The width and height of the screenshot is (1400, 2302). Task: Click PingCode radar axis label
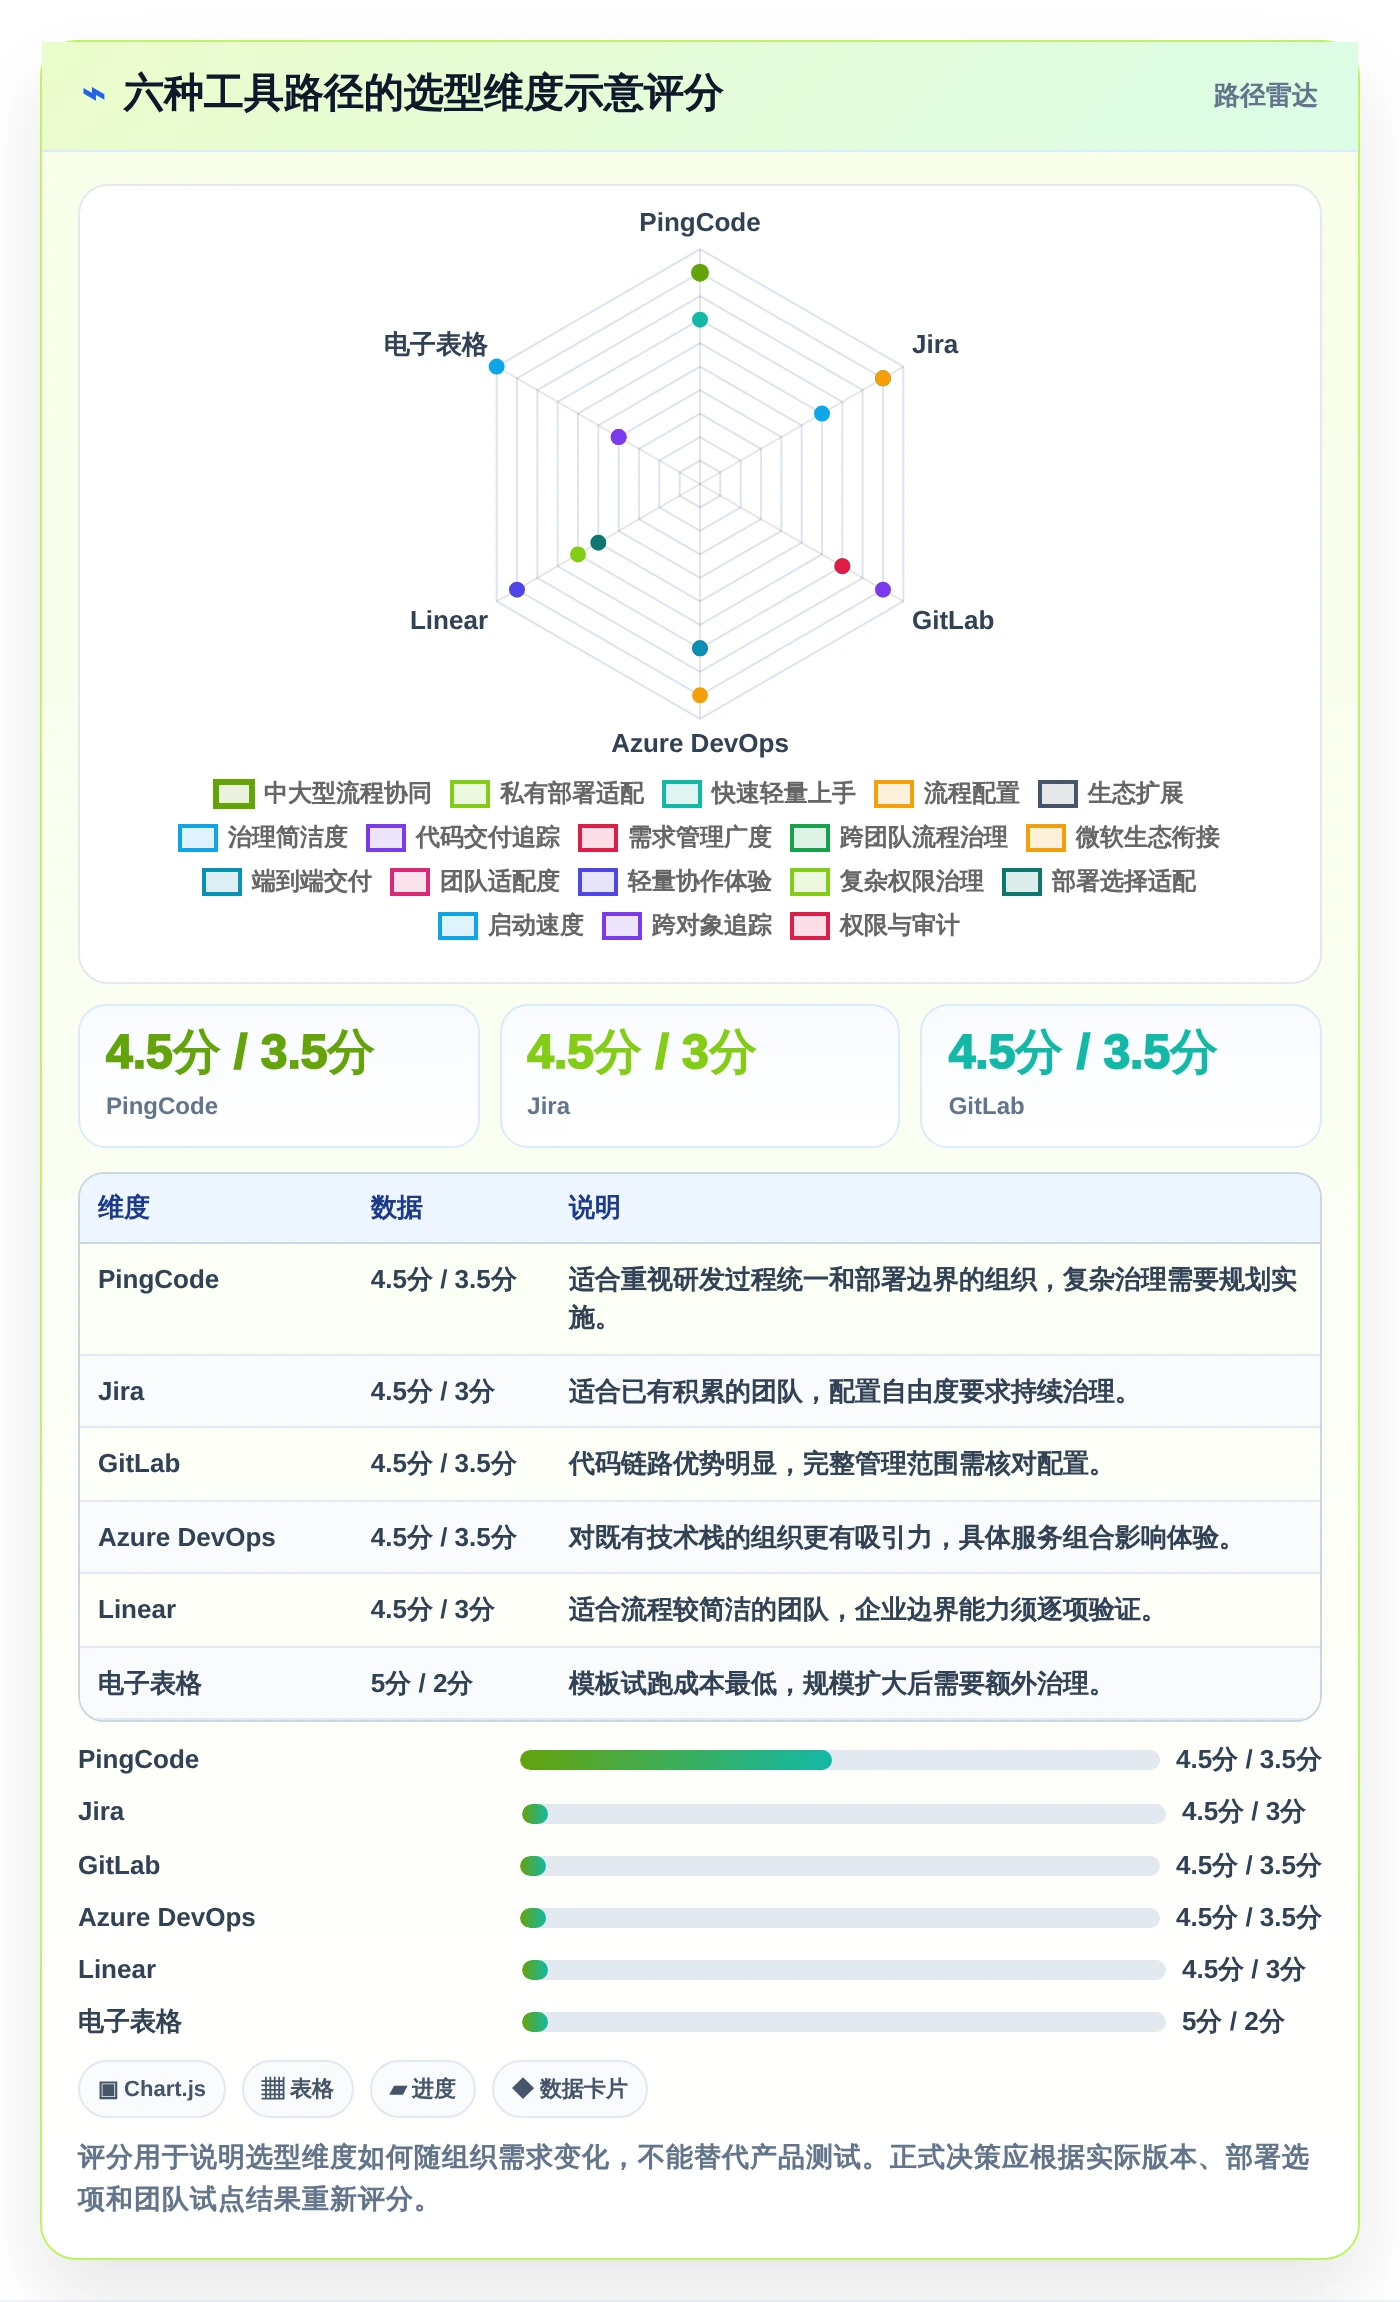(x=700, y=222)
